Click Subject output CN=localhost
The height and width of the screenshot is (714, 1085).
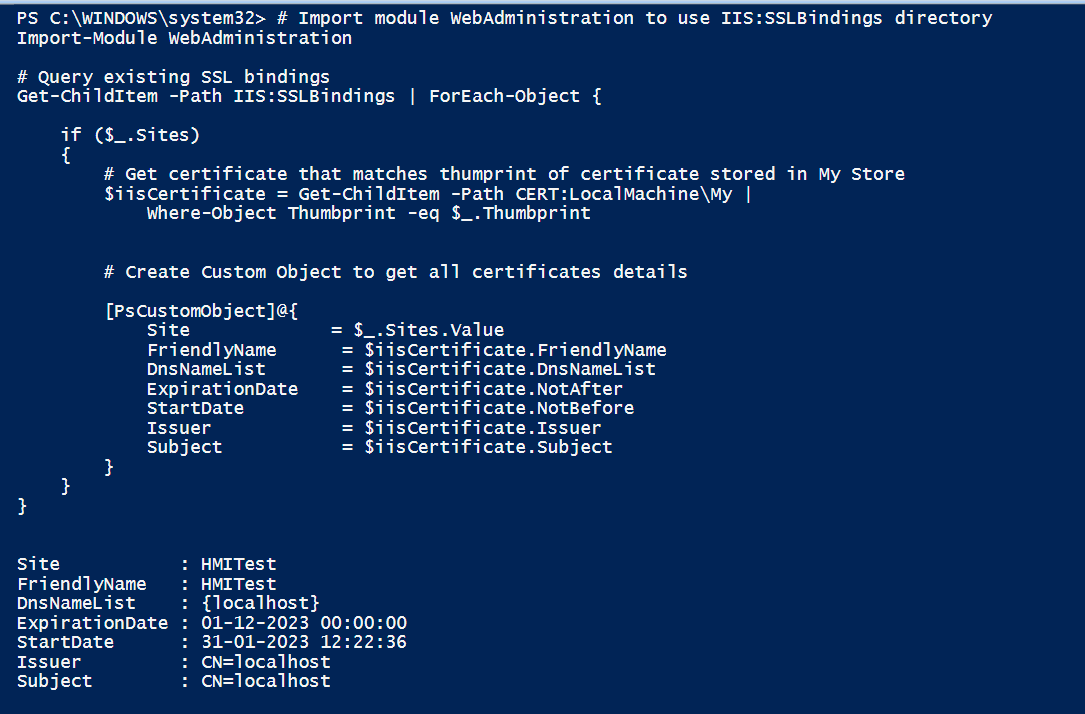tap(266, 681)
